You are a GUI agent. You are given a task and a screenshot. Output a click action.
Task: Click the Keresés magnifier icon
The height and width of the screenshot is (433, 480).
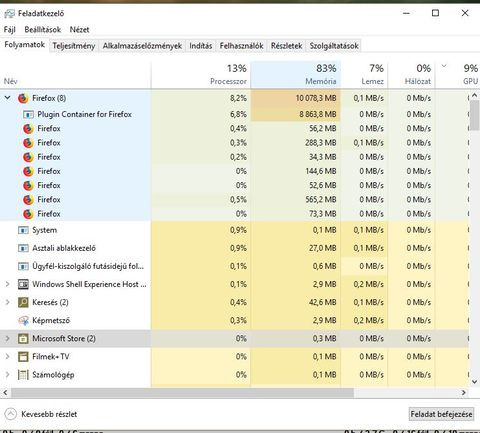pos(23,302)
